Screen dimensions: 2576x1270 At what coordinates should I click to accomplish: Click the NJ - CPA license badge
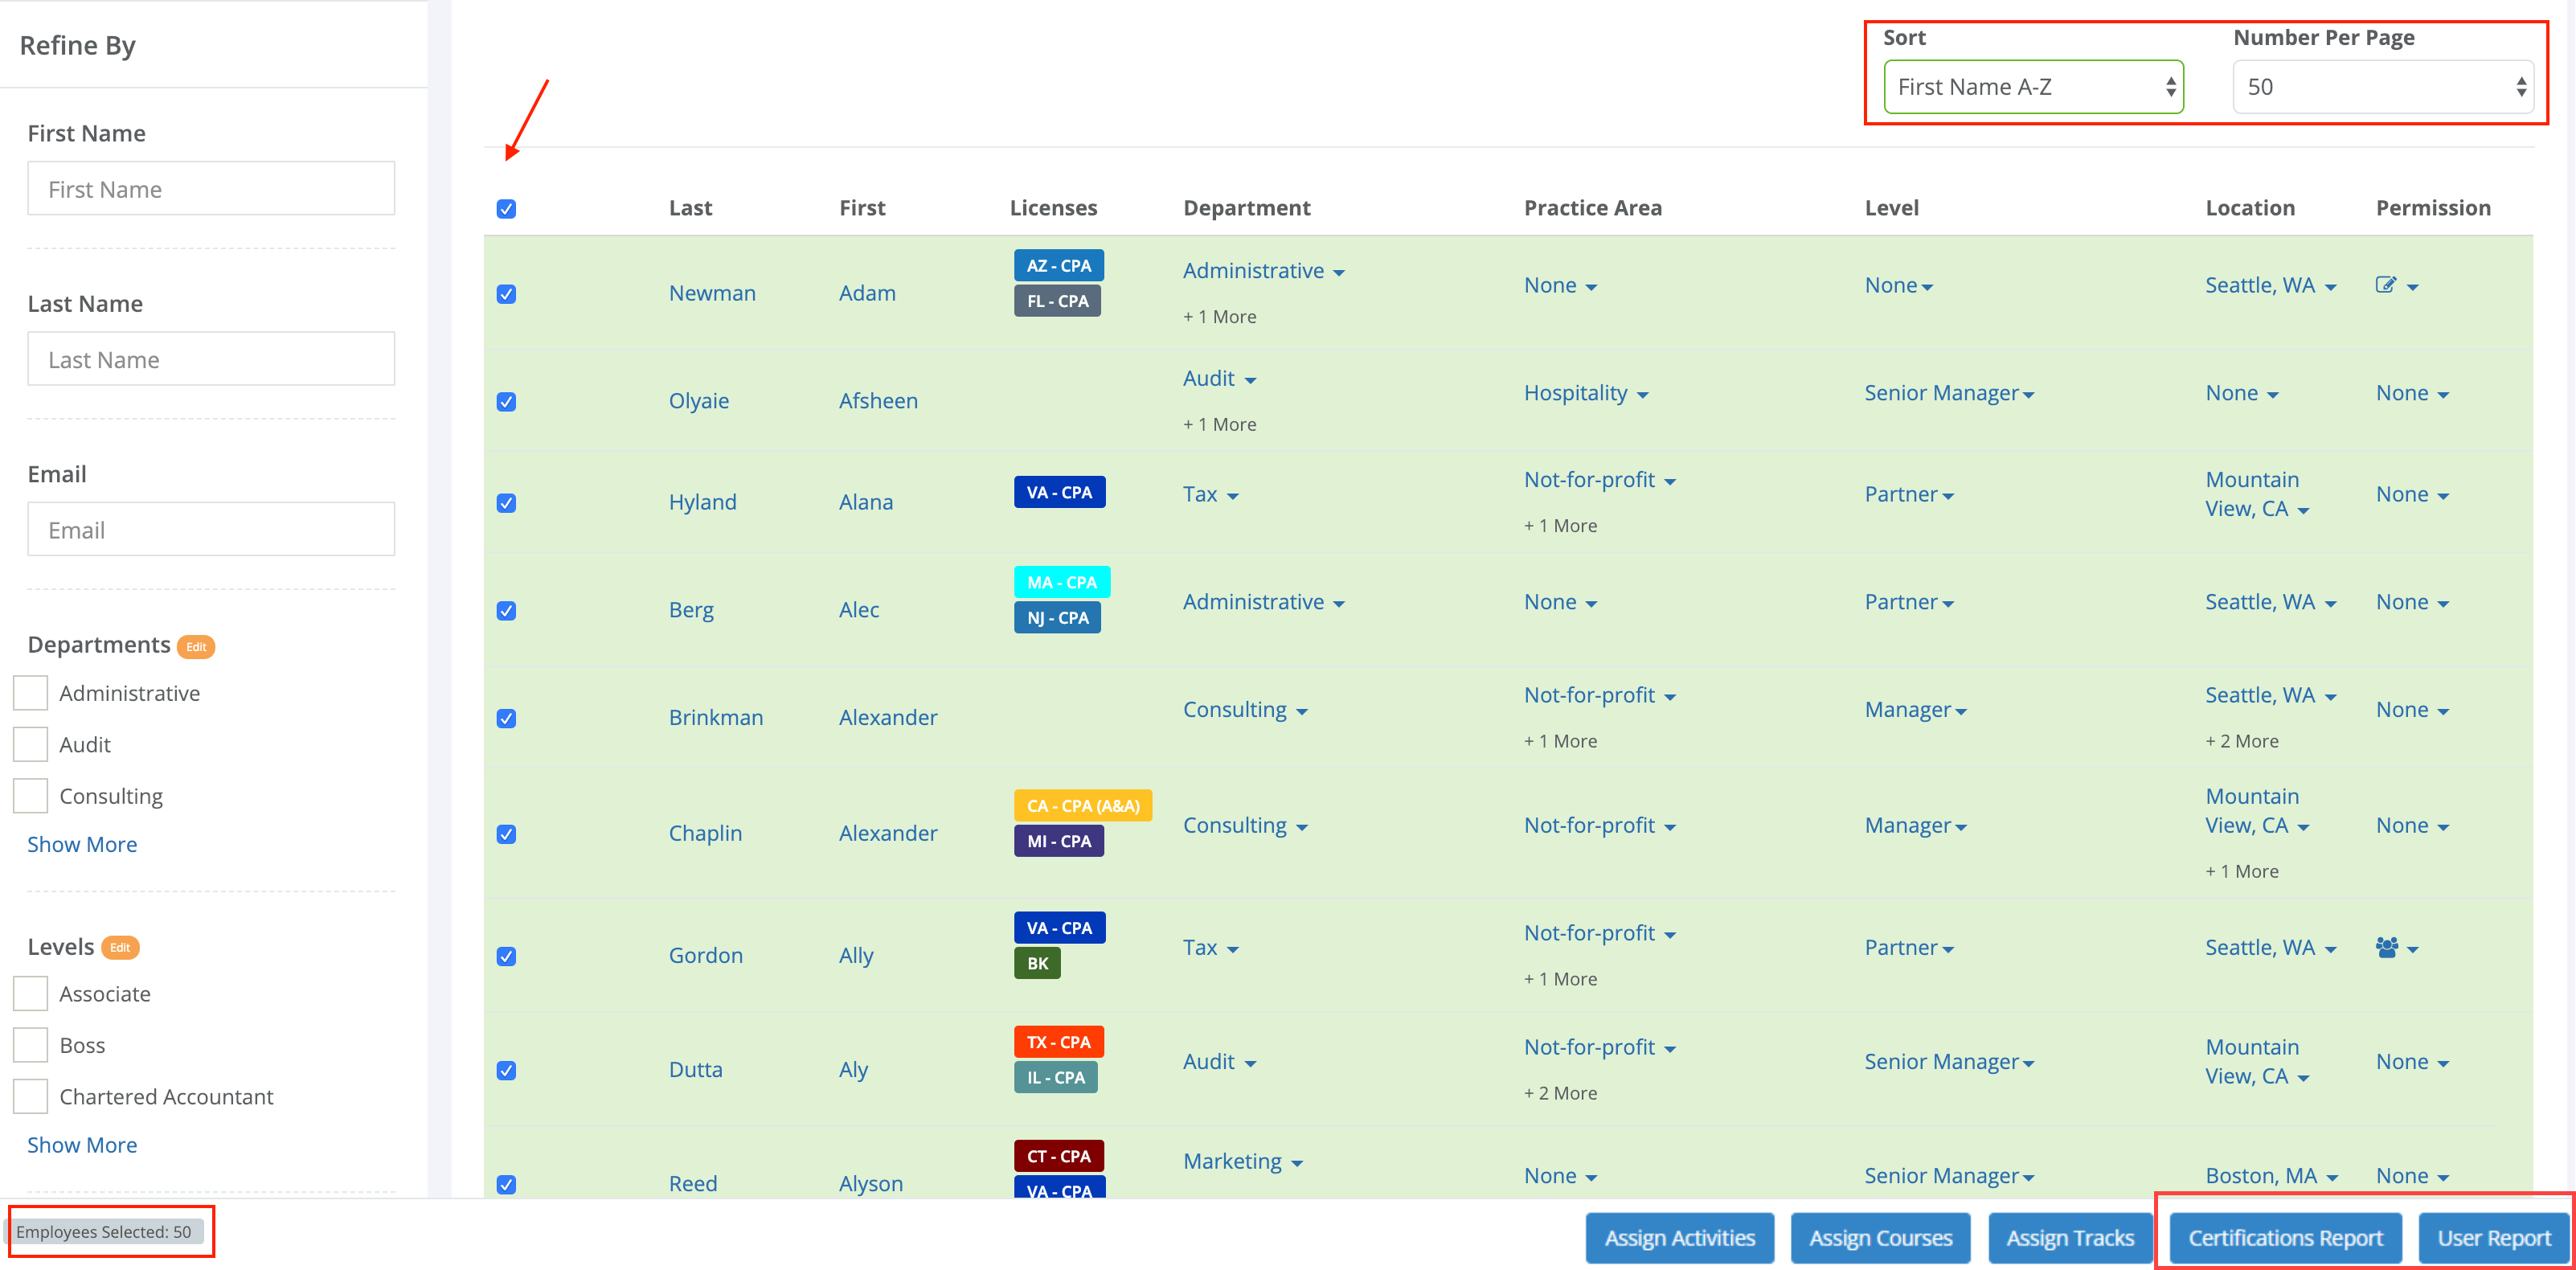[1057, 618]
